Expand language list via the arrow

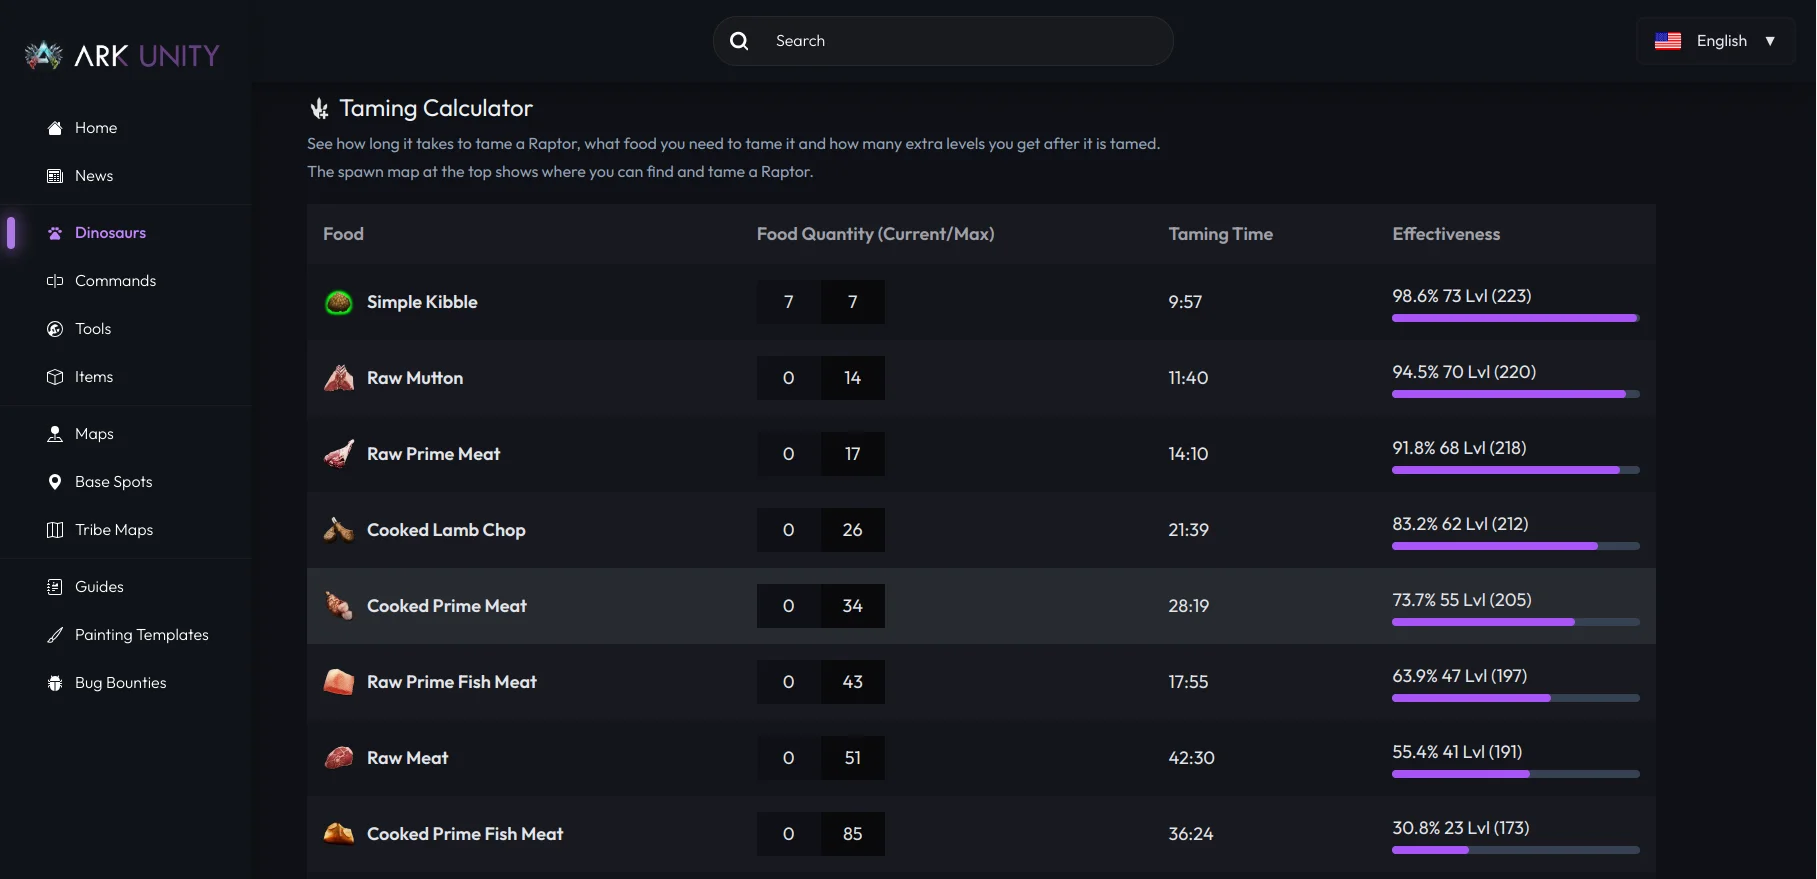click(x=1770, y=41)
